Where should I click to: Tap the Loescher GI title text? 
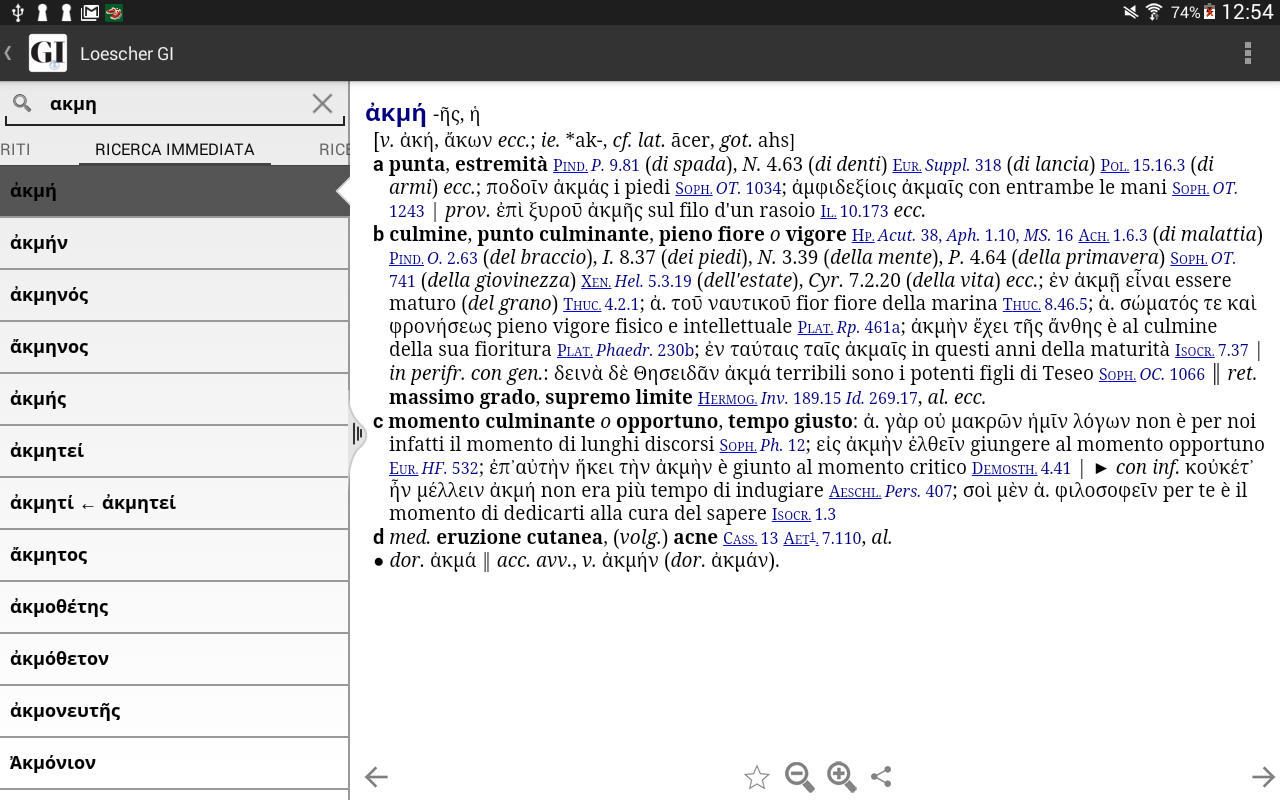[x=127, y=53]
